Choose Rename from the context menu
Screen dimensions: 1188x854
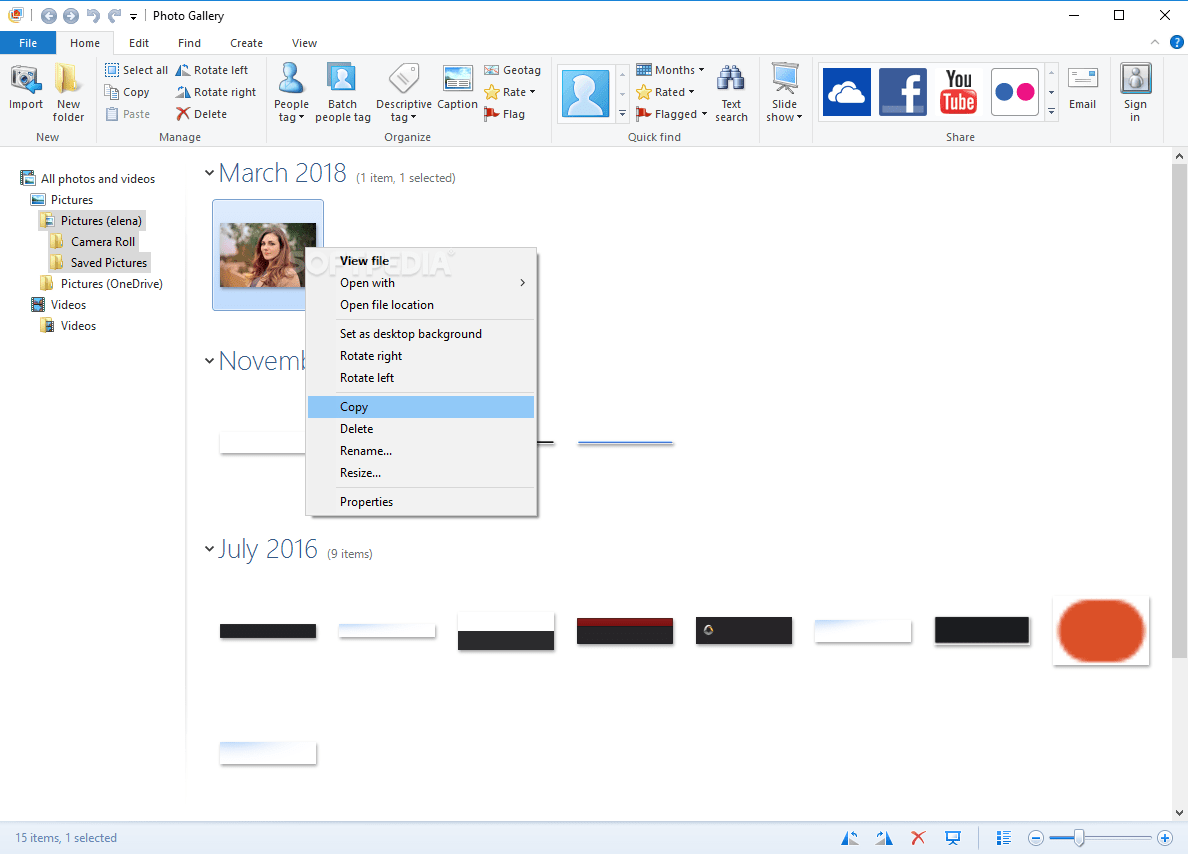point(366,450)
